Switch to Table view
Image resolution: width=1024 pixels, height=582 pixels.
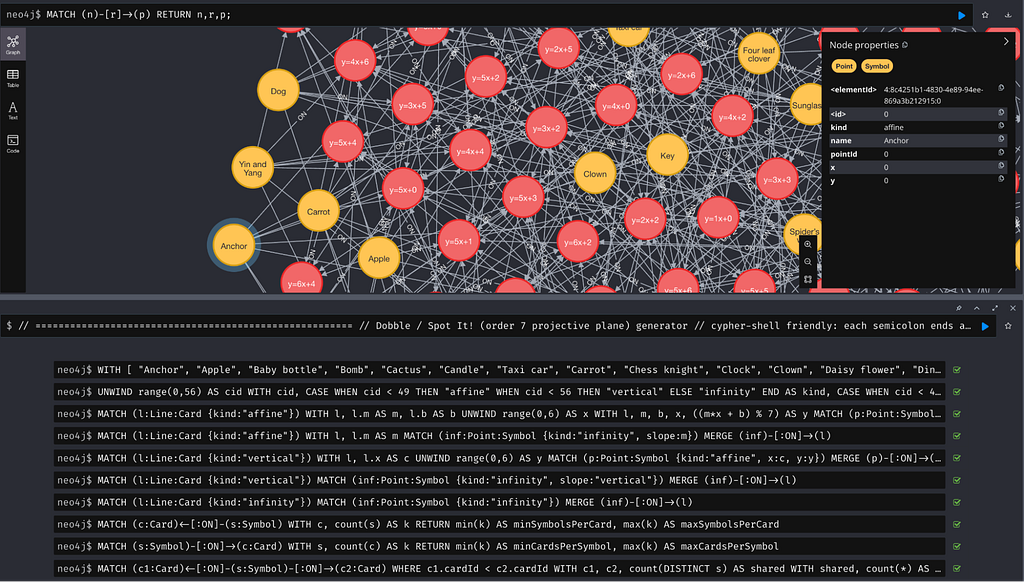point(13,78)
